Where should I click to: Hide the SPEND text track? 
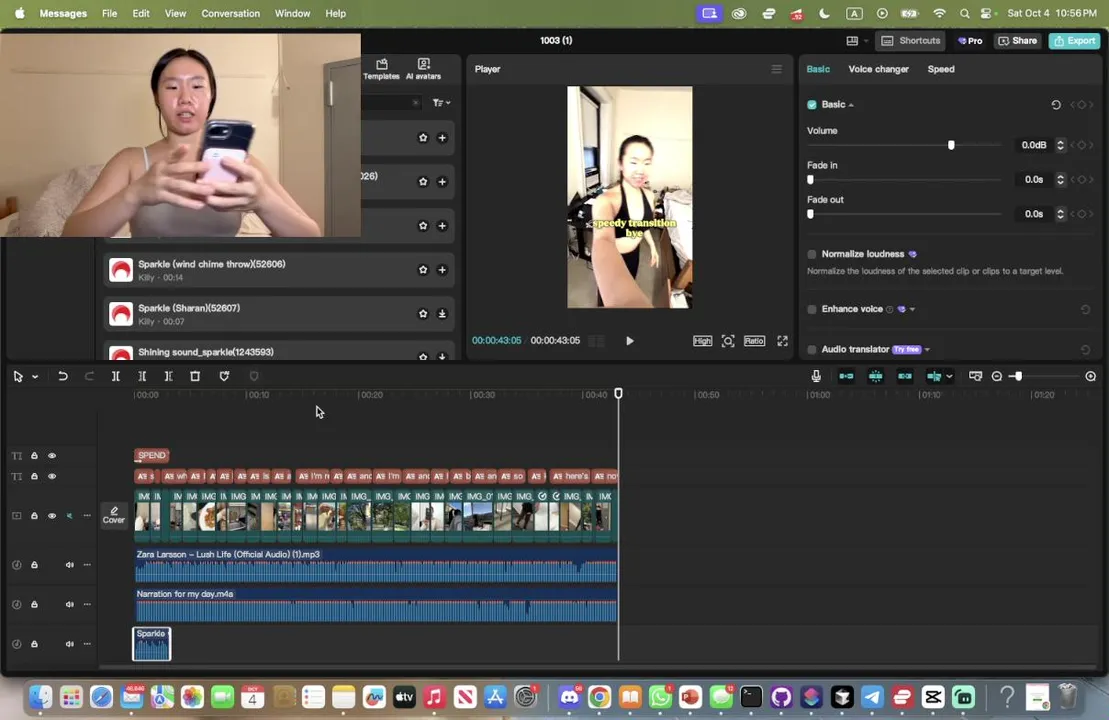click(x=52, y=455)
